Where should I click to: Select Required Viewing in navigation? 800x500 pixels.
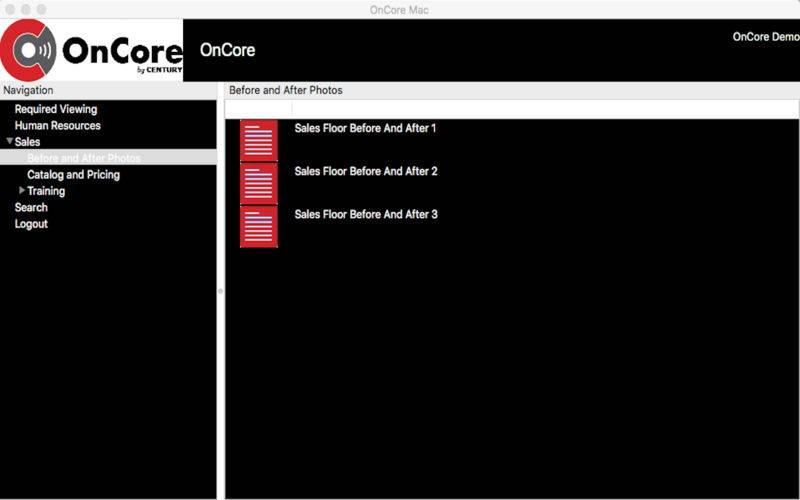[x=56, y=109]
